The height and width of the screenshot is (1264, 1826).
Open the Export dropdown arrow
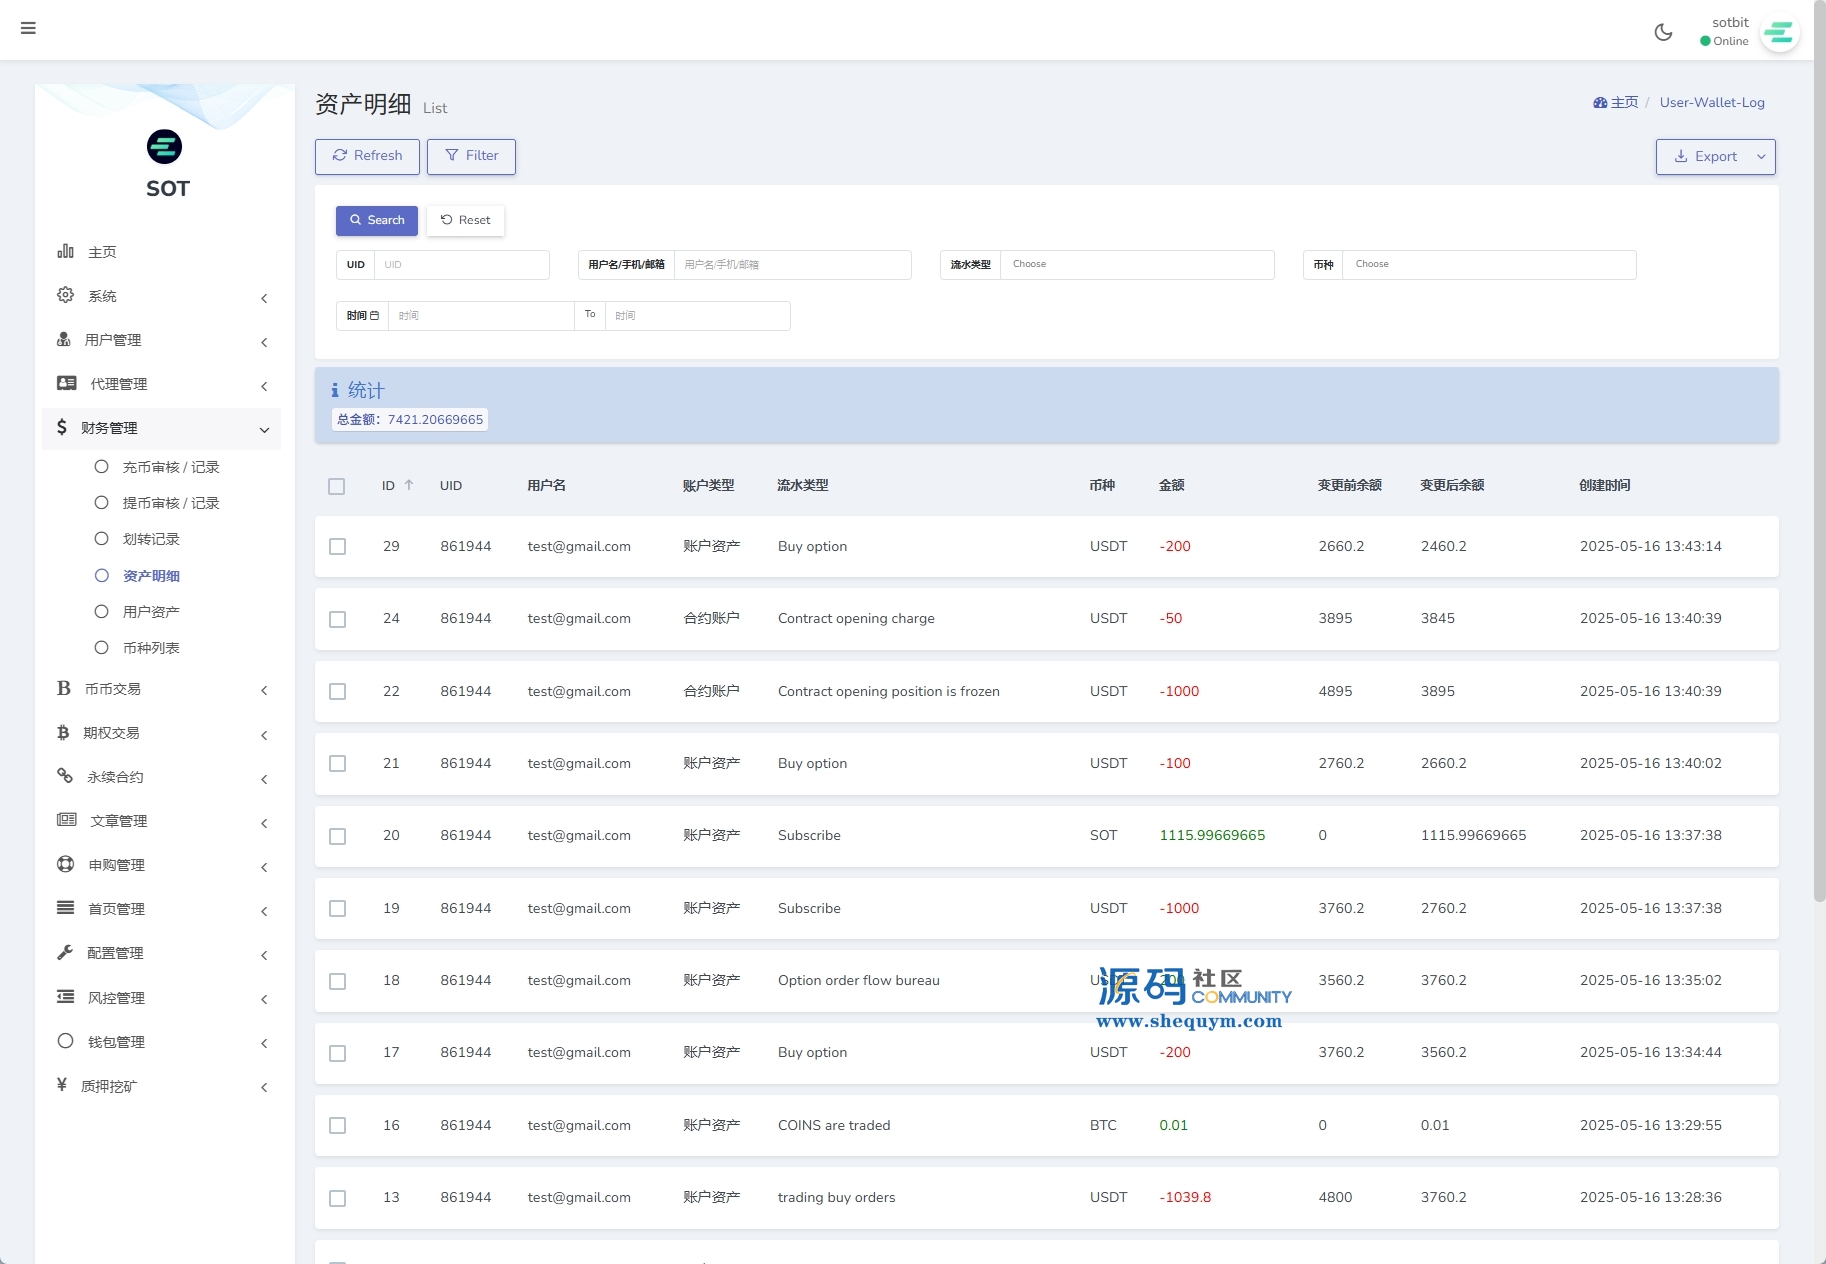pyautogui.click(x=1761, y=157)
